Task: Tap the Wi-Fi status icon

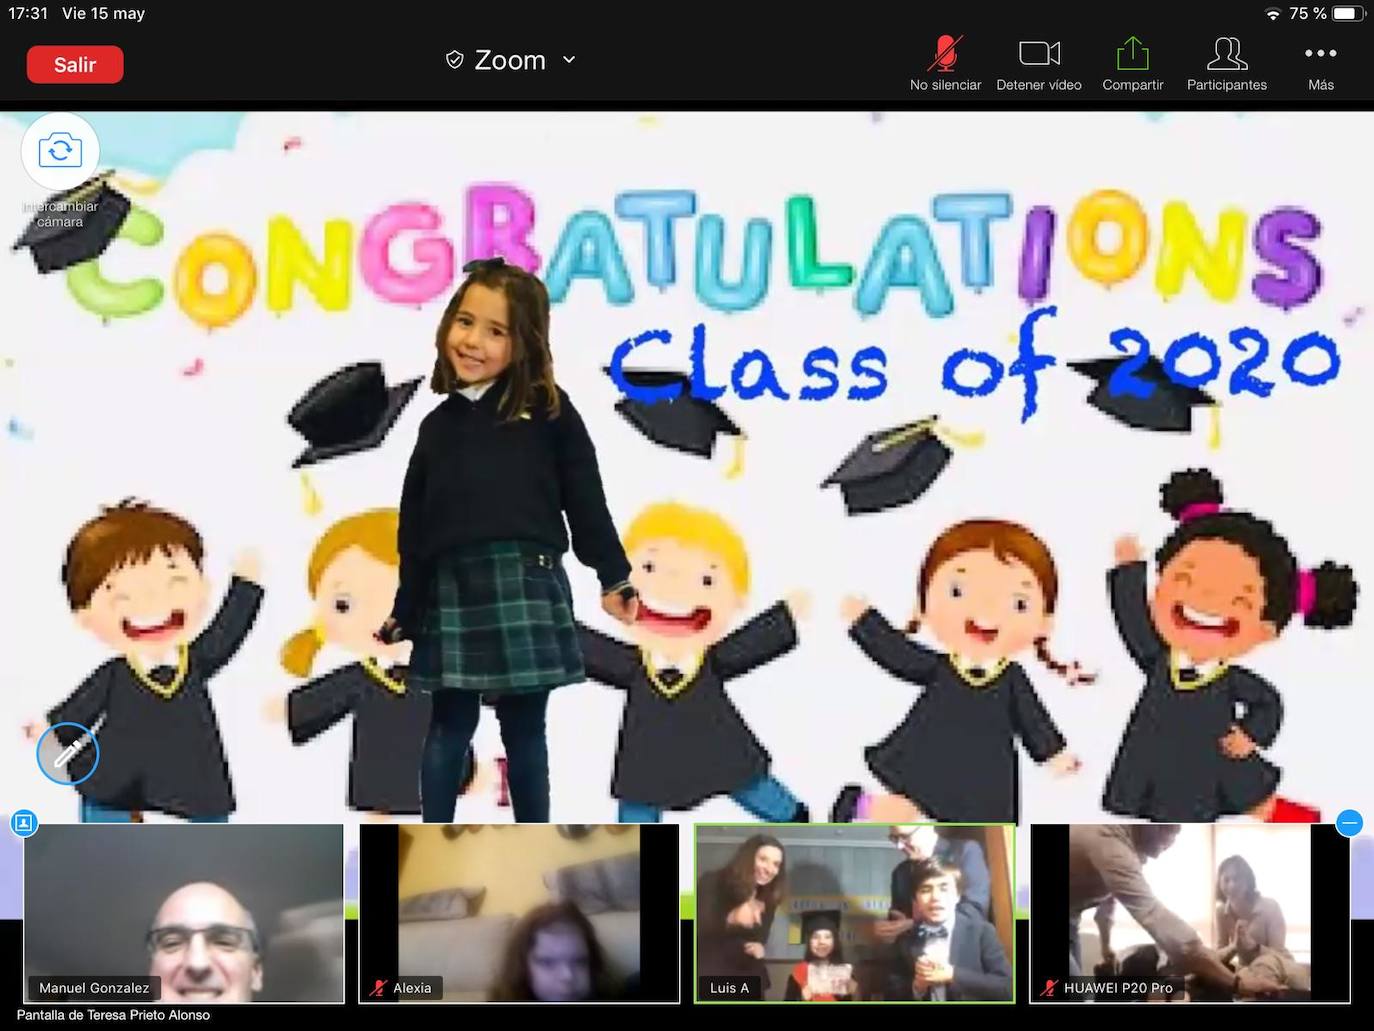Action: (x=1272, y=14)
